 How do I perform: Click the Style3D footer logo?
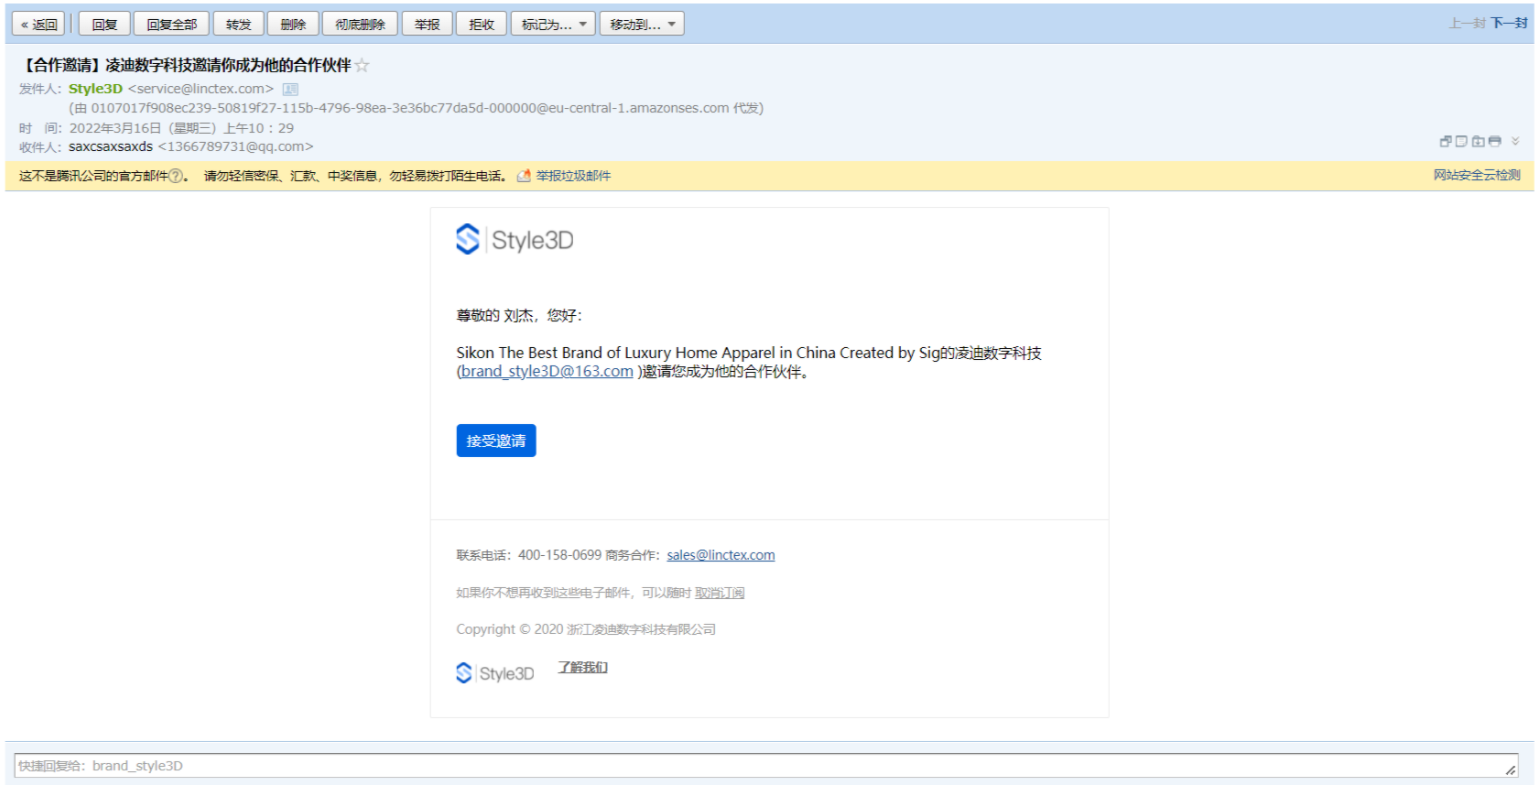pos(495,673)
